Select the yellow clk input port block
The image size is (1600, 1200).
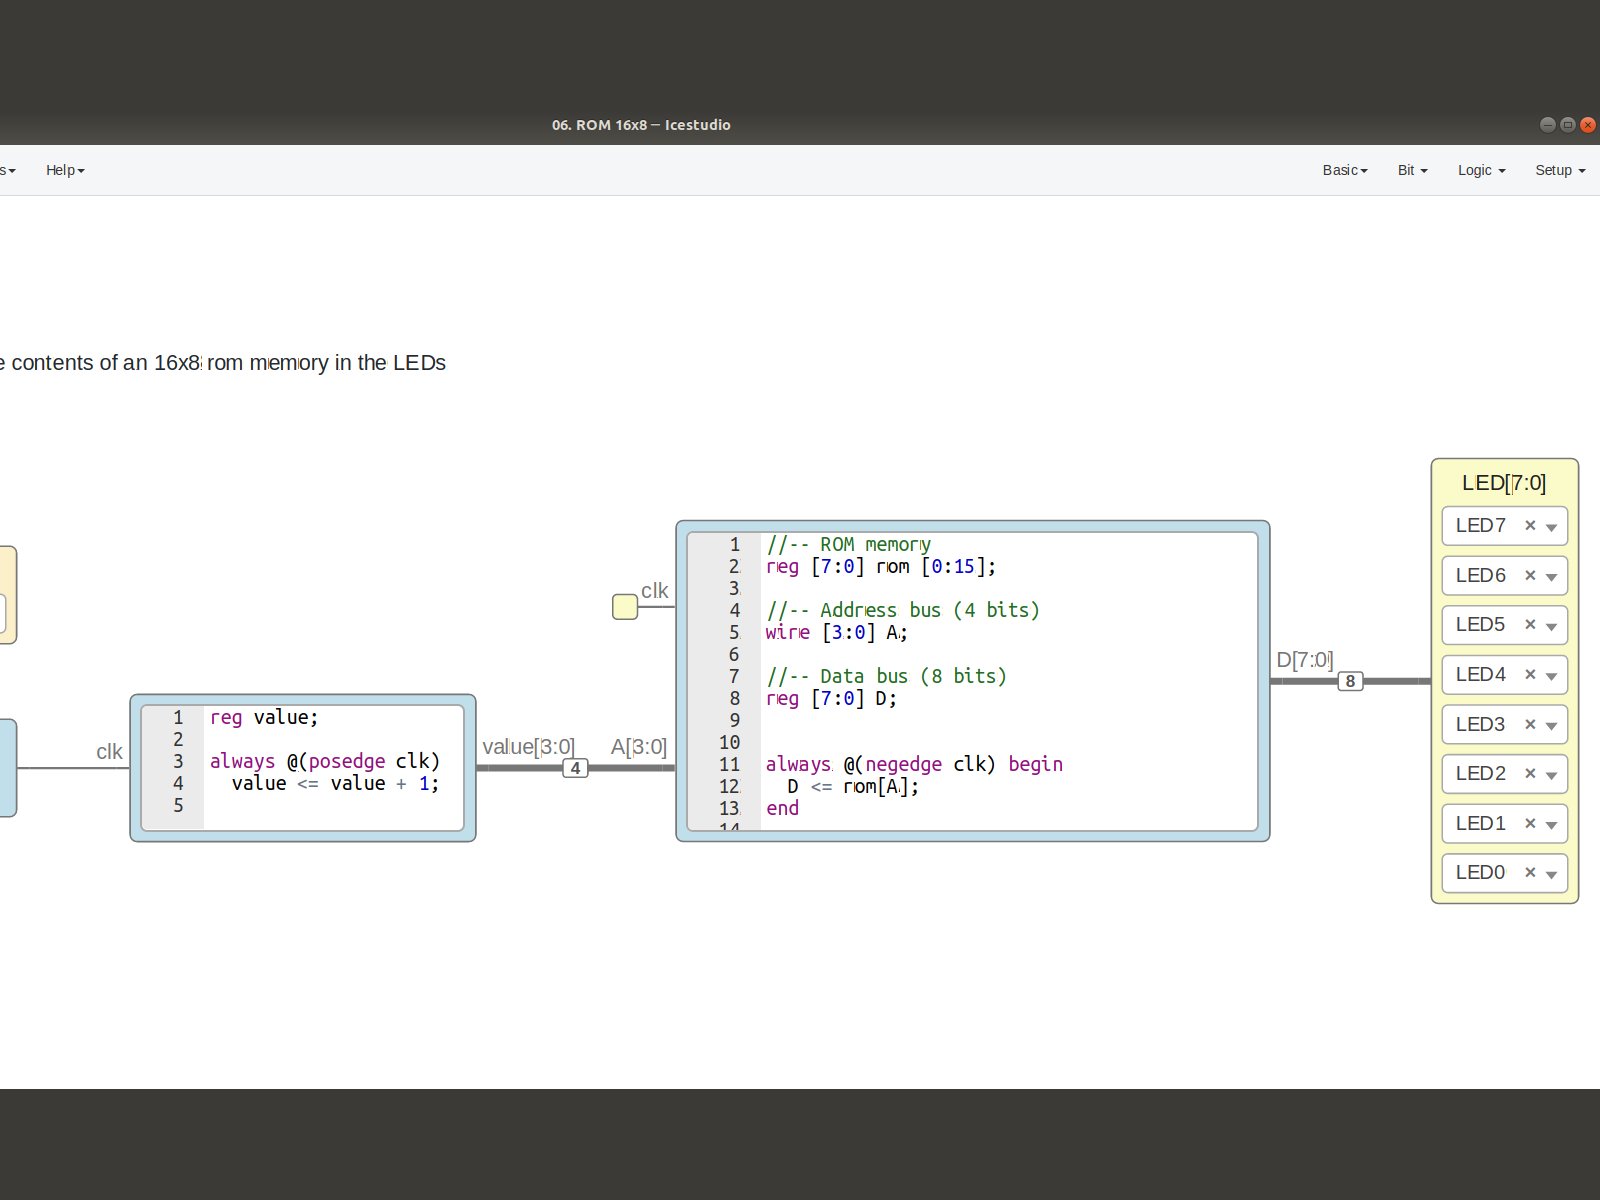coord(625,607)
